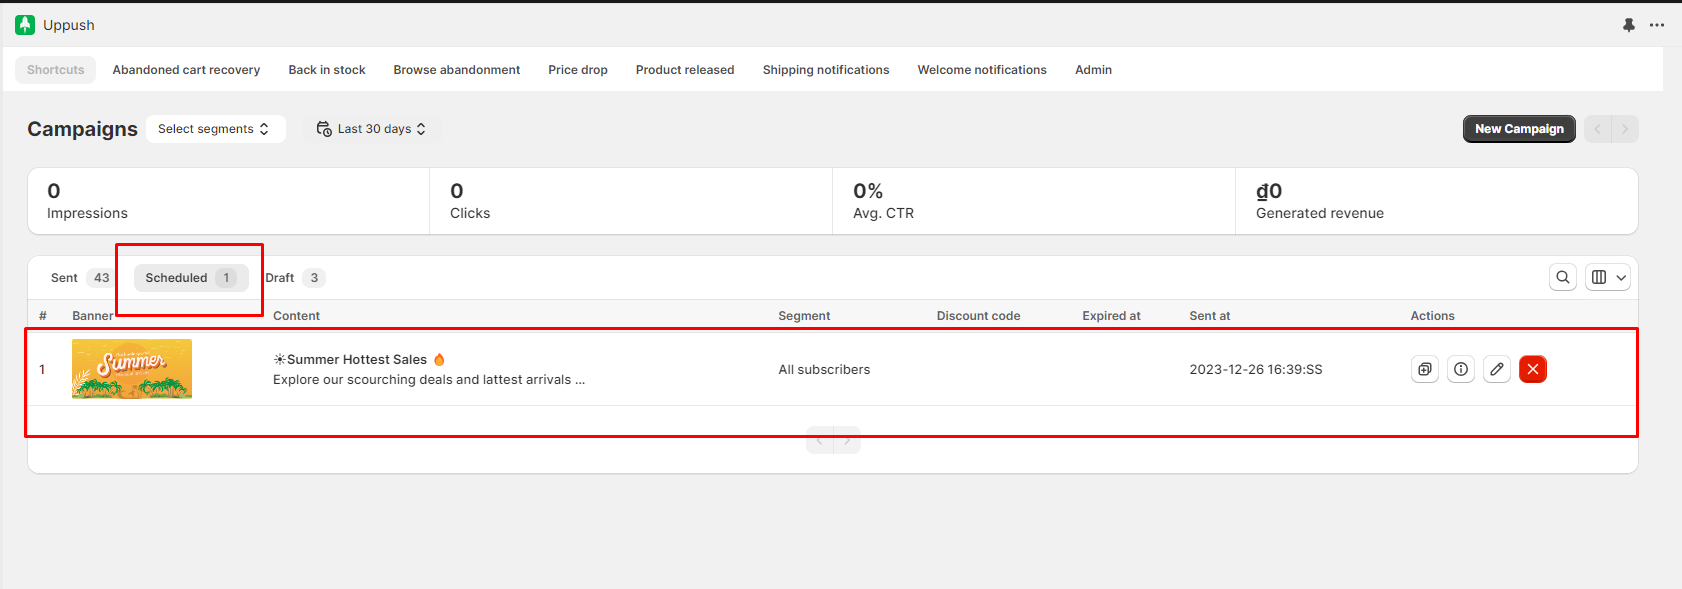
Task: Click the pin icon in header
Action: click(1628, 25)
